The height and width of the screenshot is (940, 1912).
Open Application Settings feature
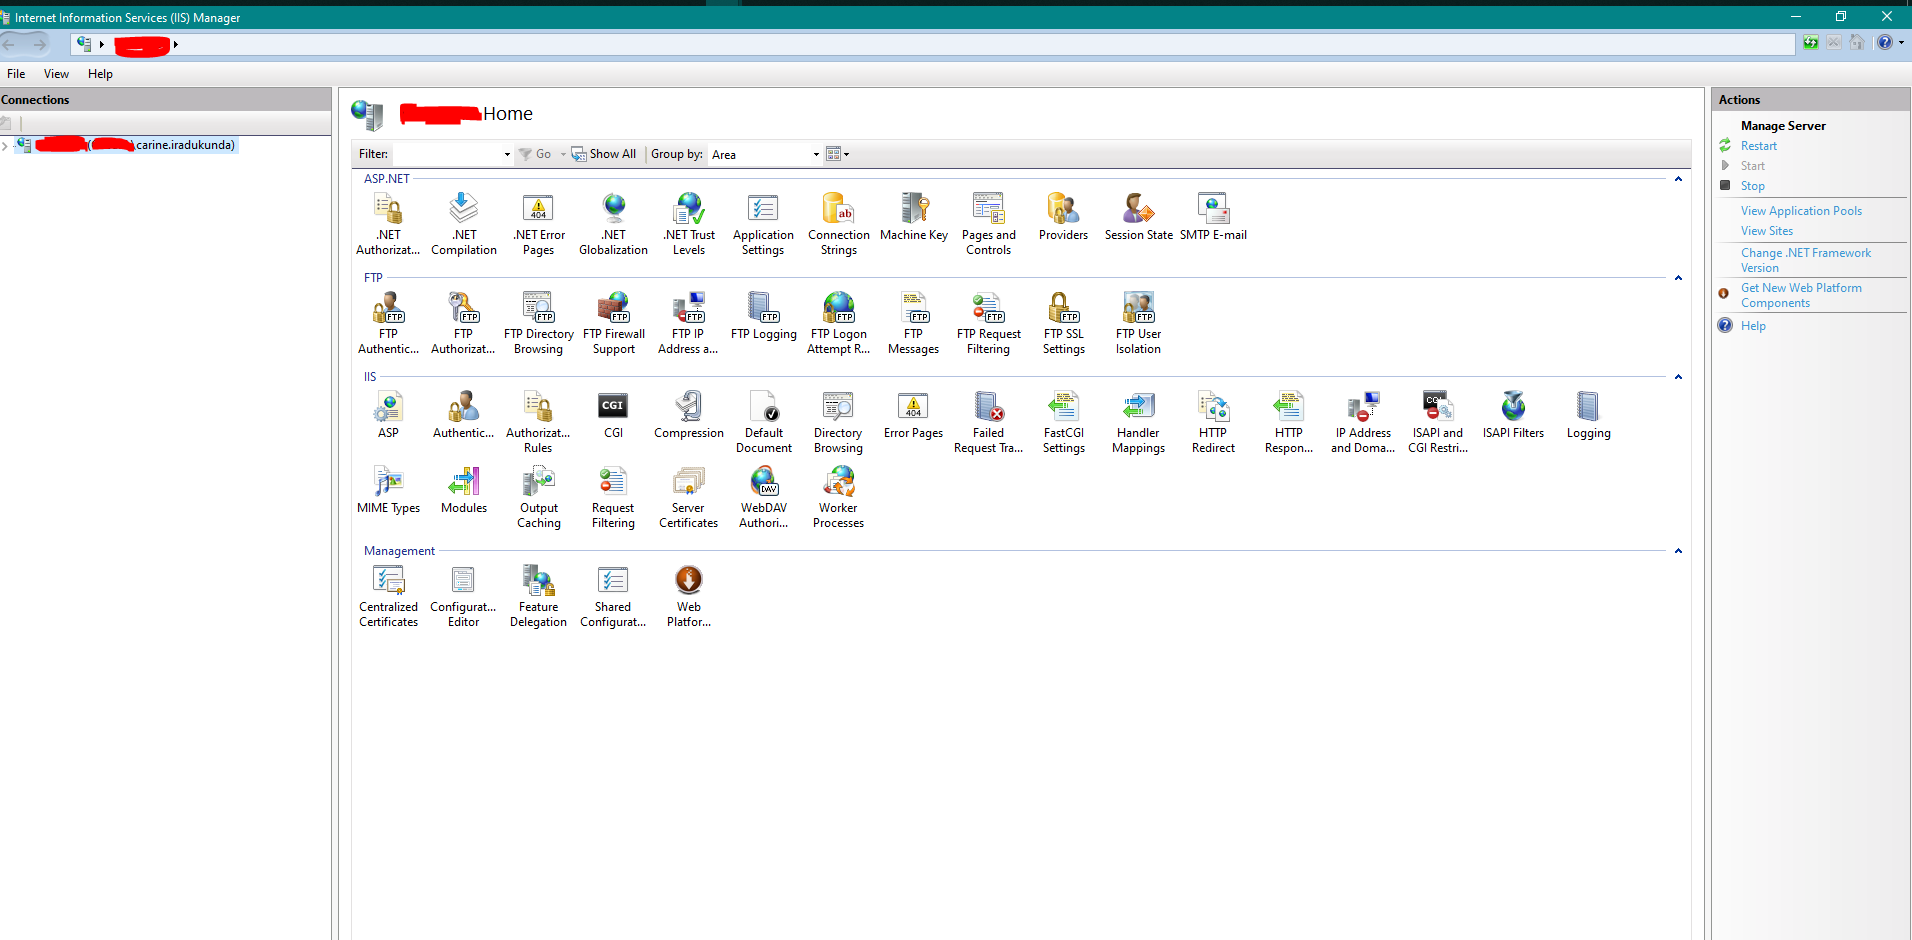coord(763,224)
